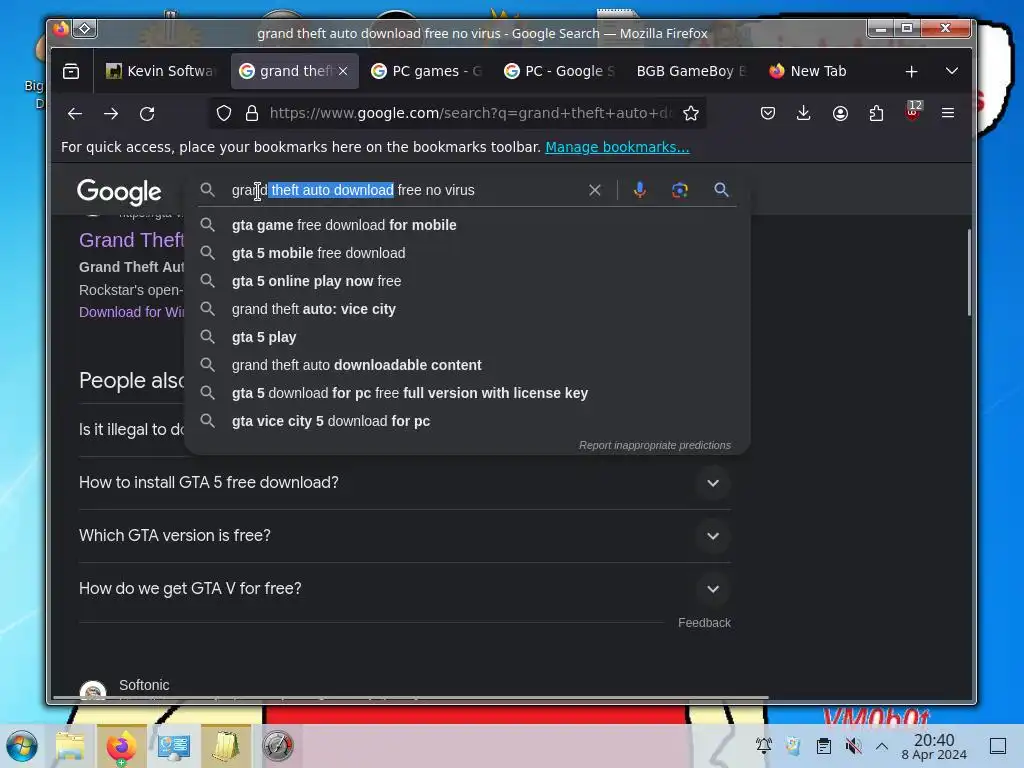1024x768 pixels.
Task: Open the Grand Theft result title link
Action: (x=131, y=240)
